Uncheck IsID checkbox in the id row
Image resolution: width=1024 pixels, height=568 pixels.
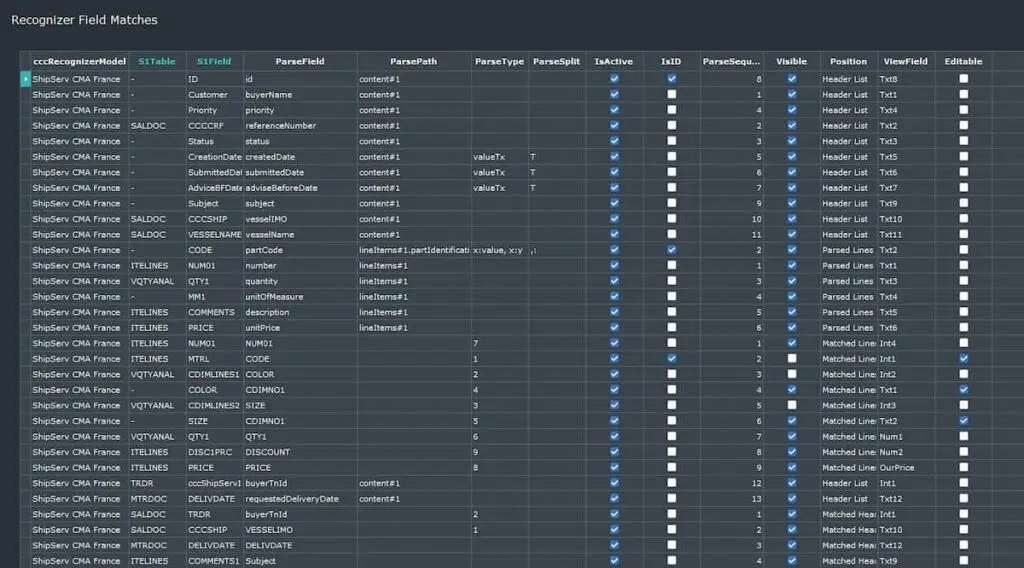(x=672, y=79)
